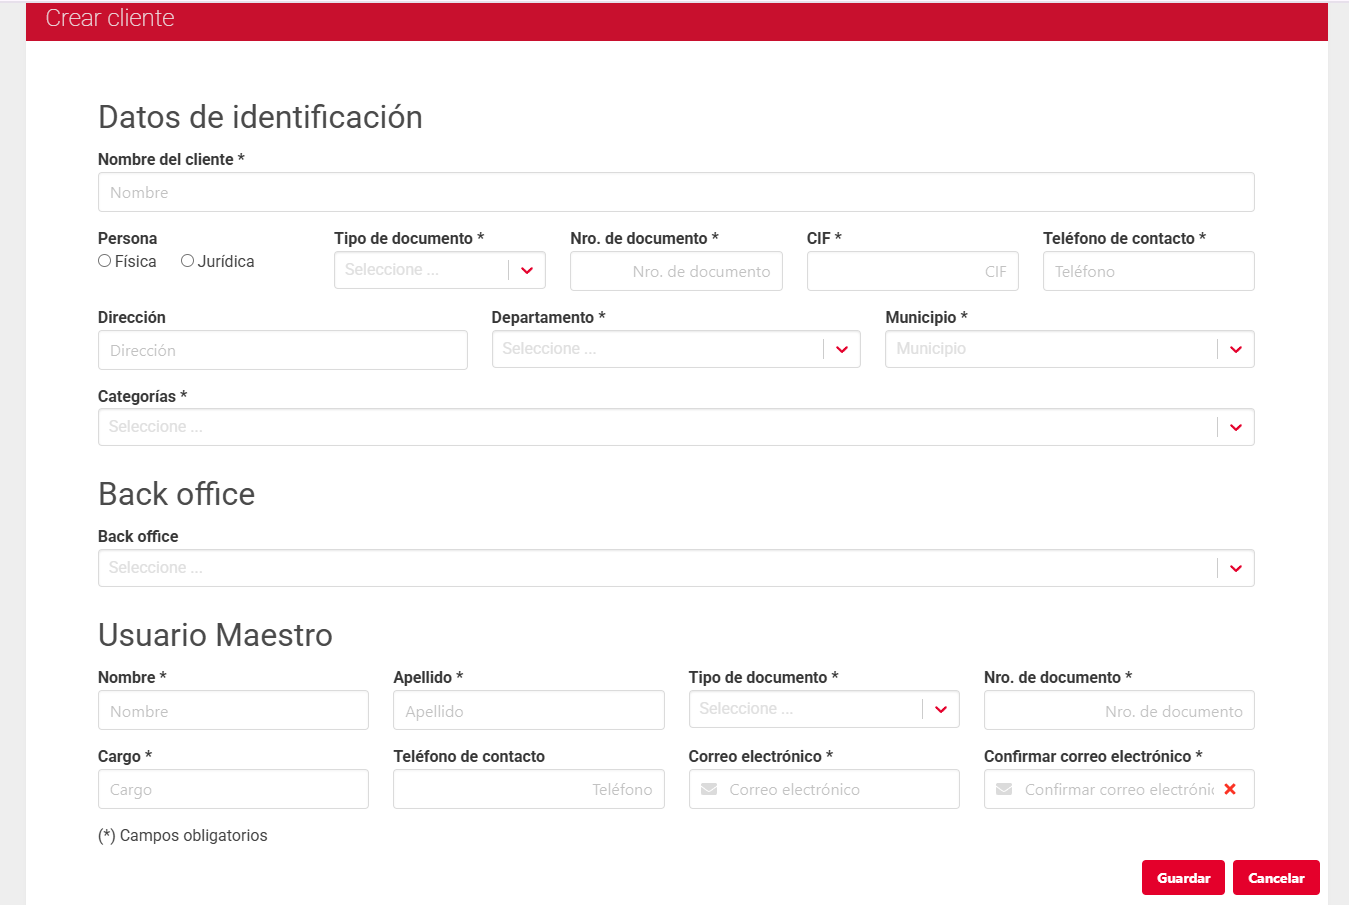Viewport: 1349px width, 905px height.
Task: Click envelope icon in Confirmar correo field
Action: tap(1004, 789)
